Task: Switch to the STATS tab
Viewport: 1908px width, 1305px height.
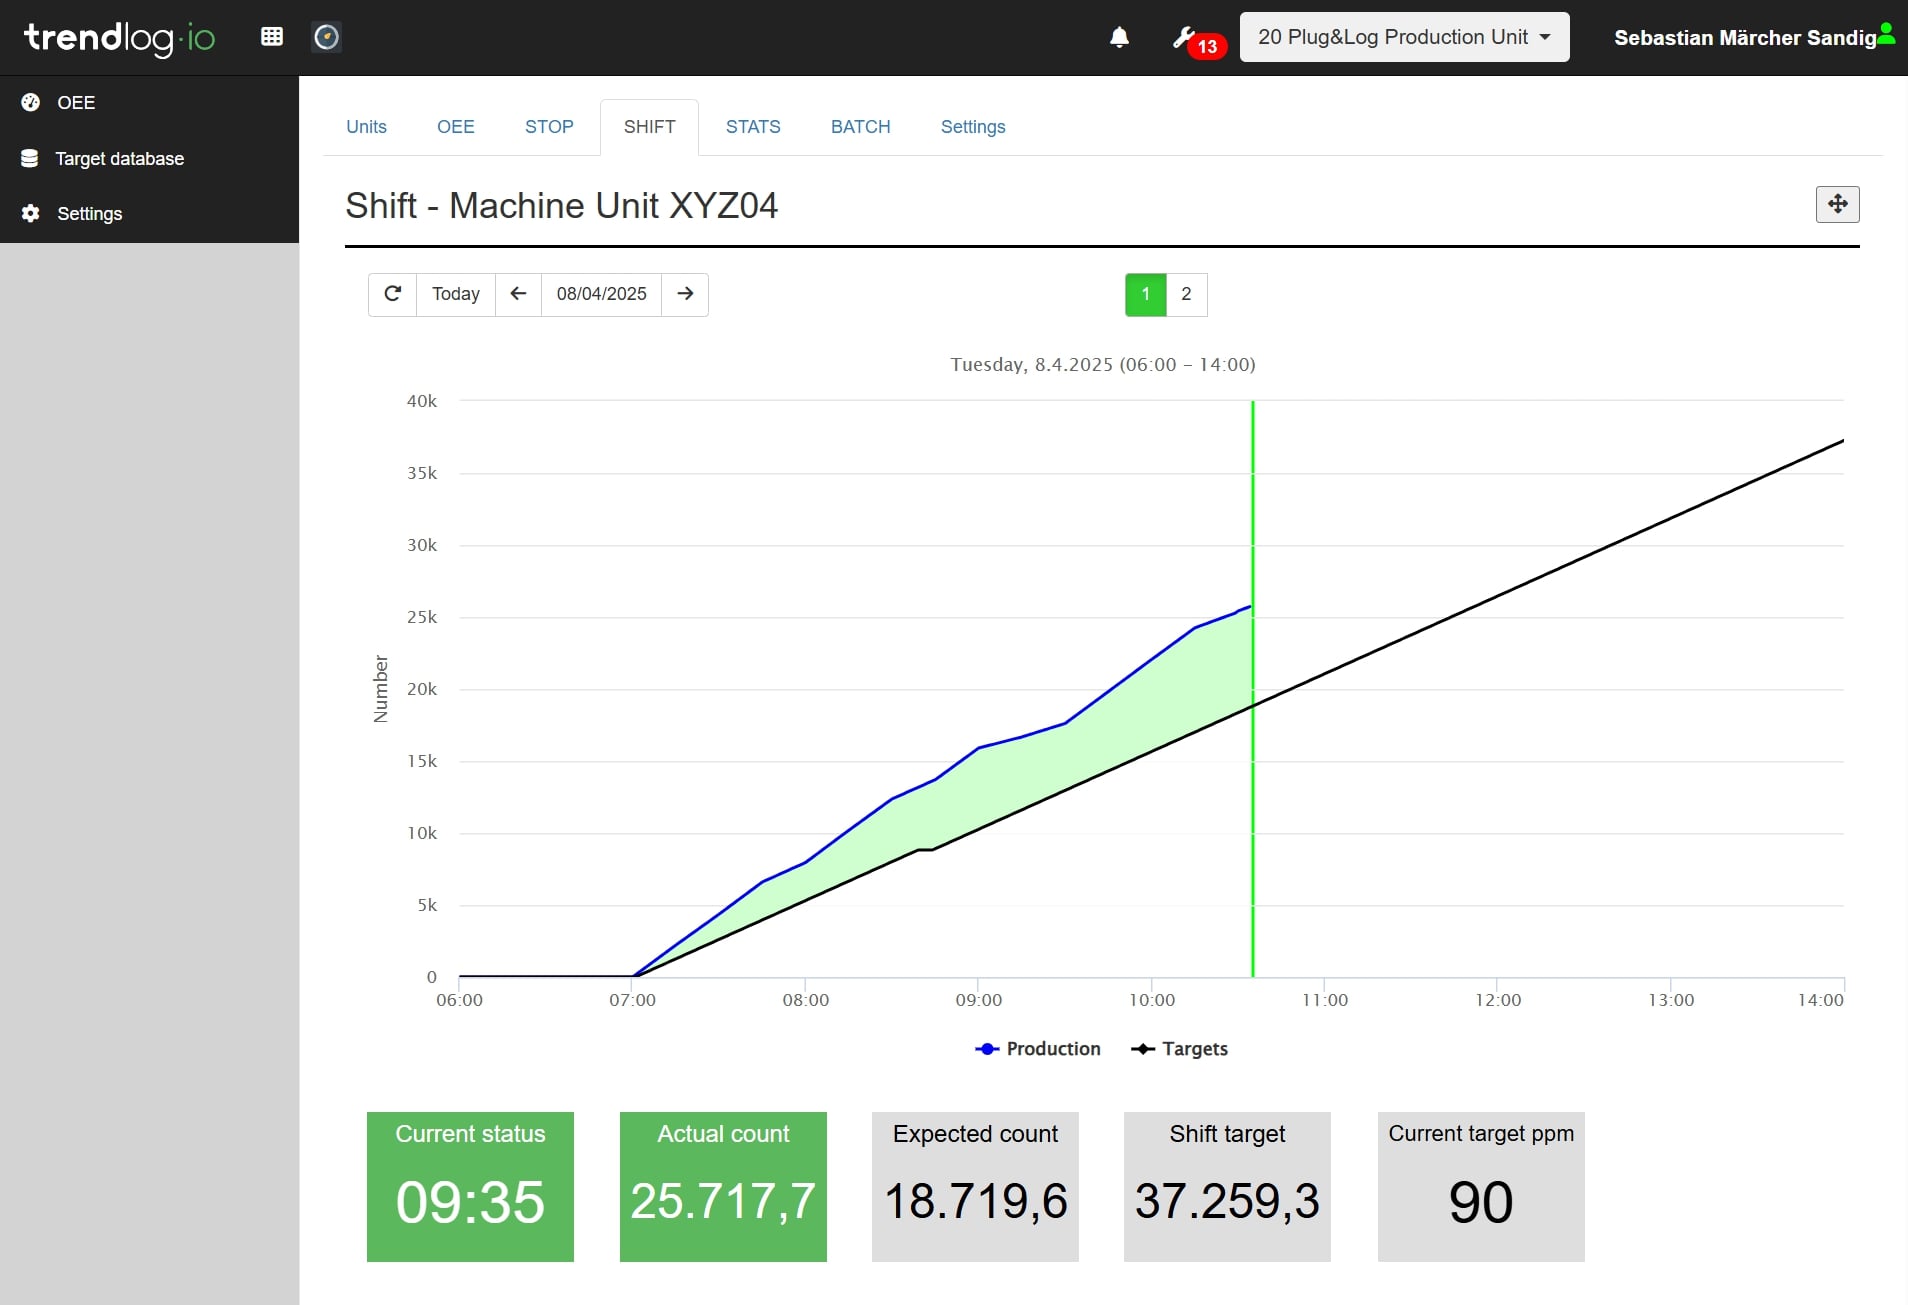Action: tap(753, 127)
